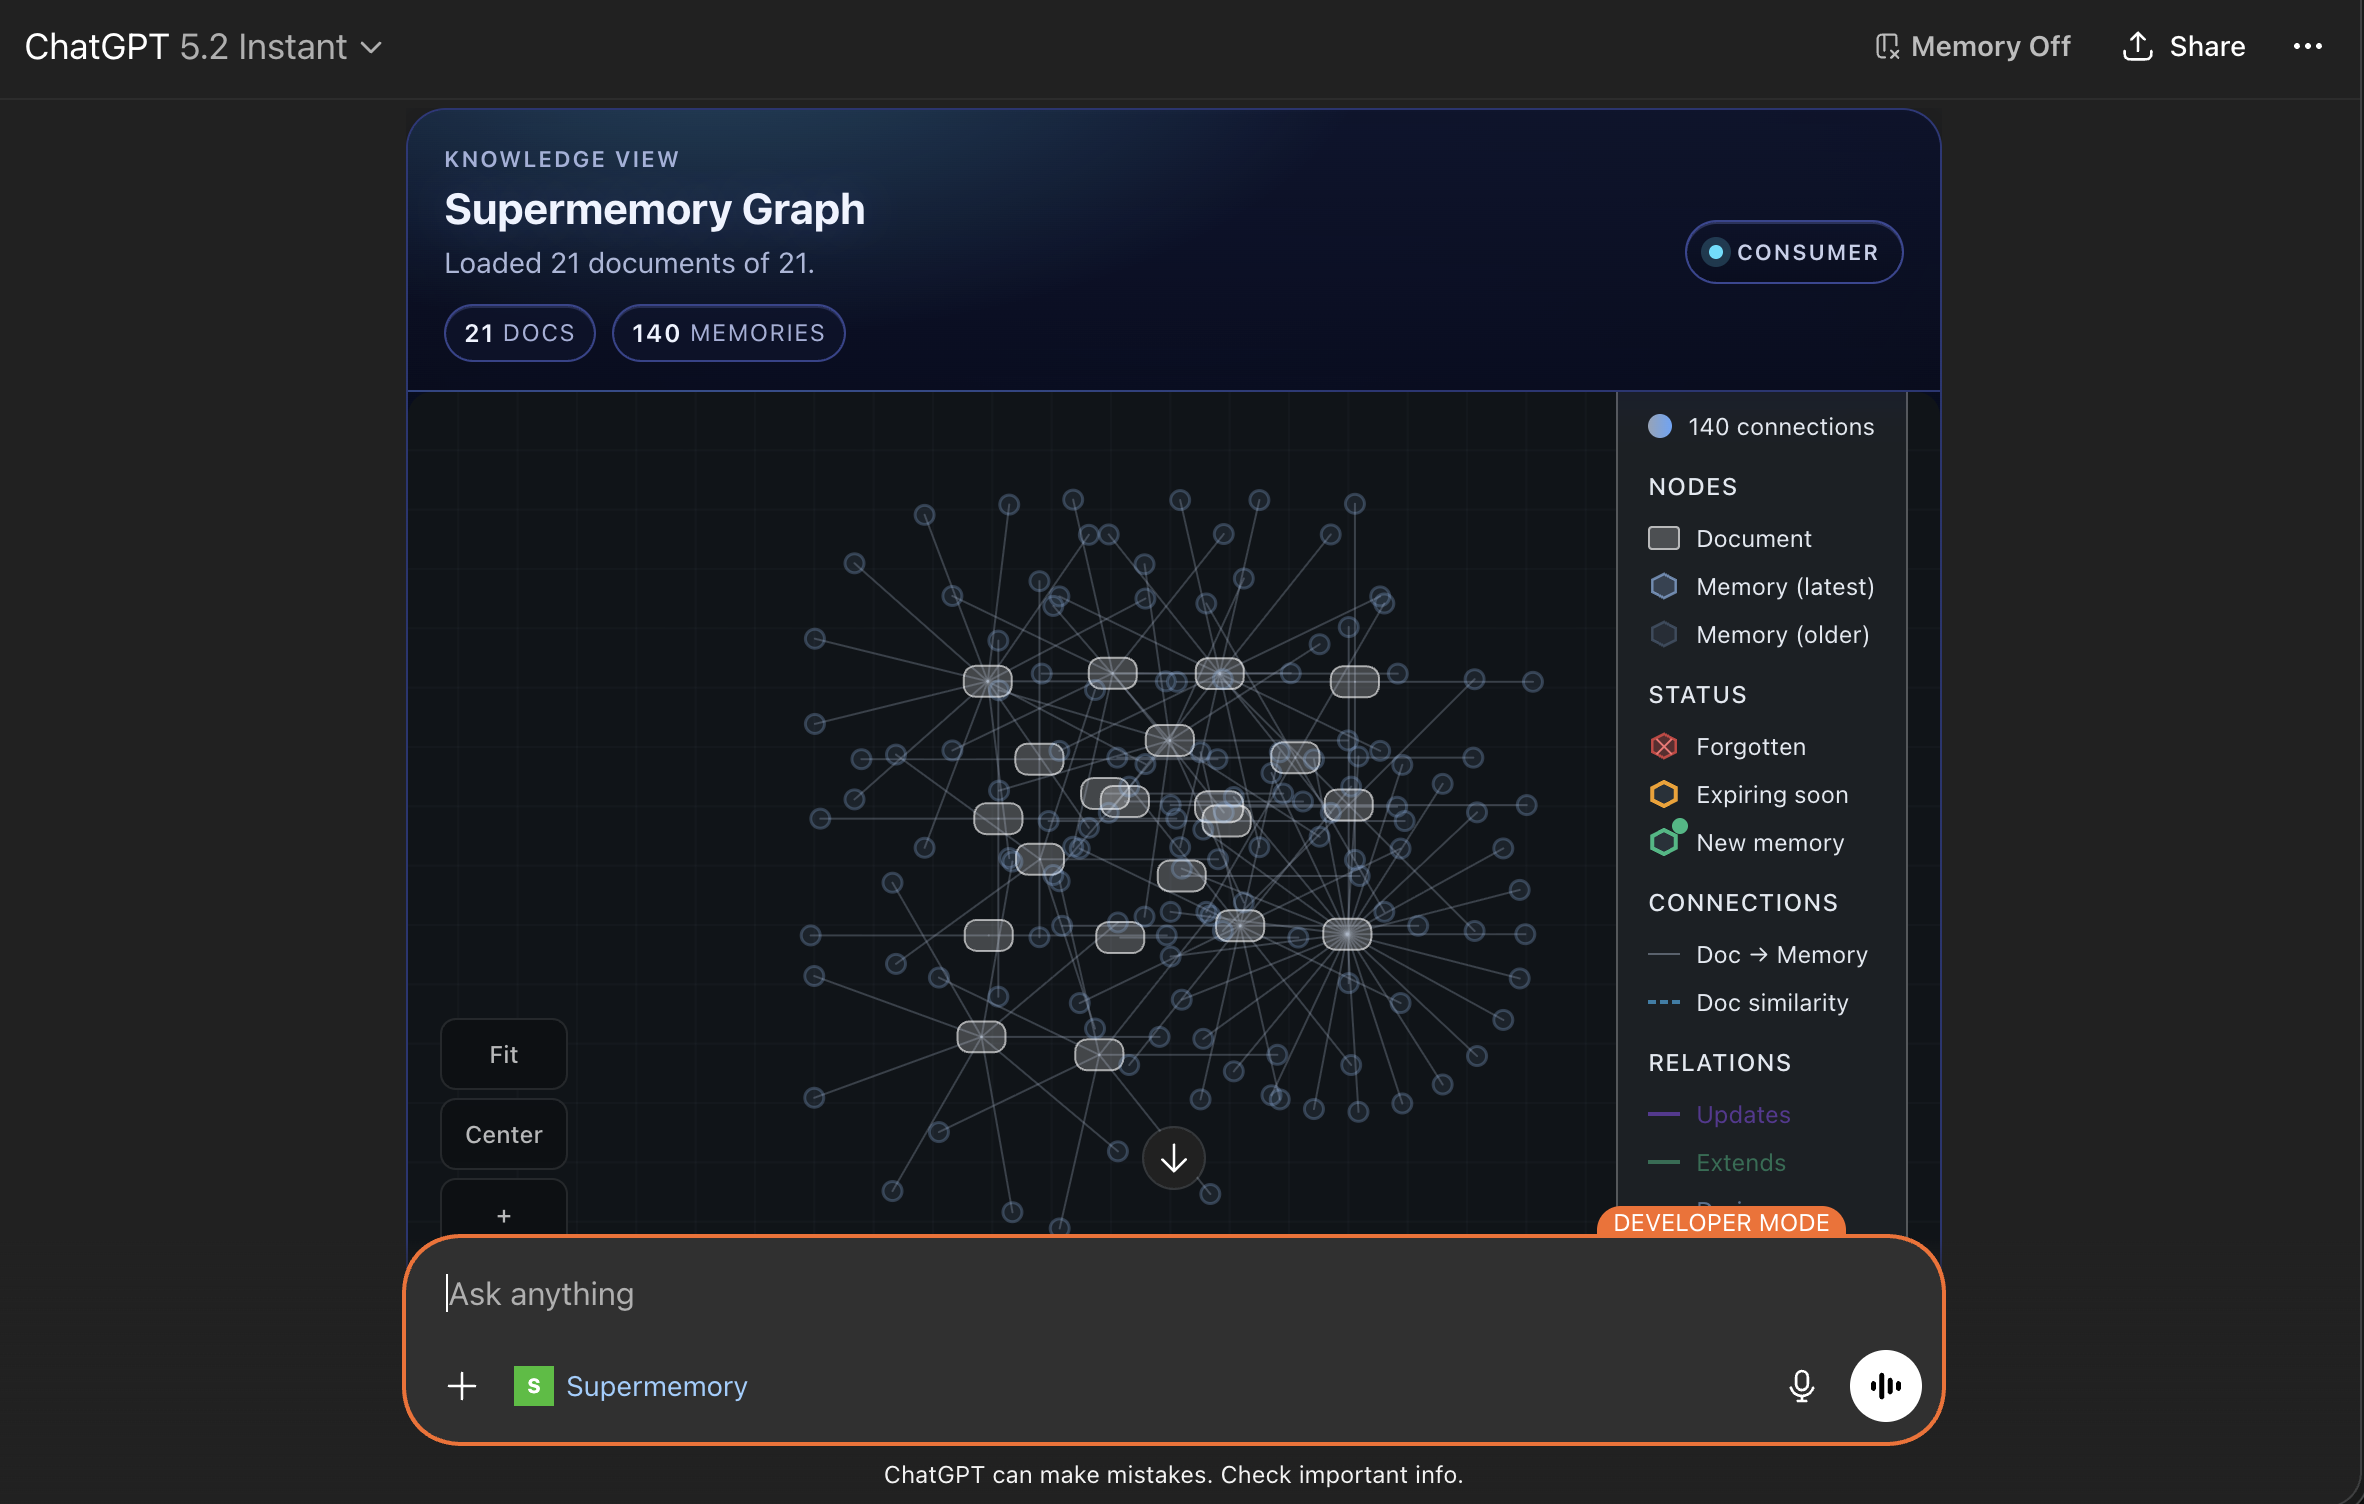2364x1504 pixels.
Task: Toggle the Expiring soon status filter
Action: 1663,794
